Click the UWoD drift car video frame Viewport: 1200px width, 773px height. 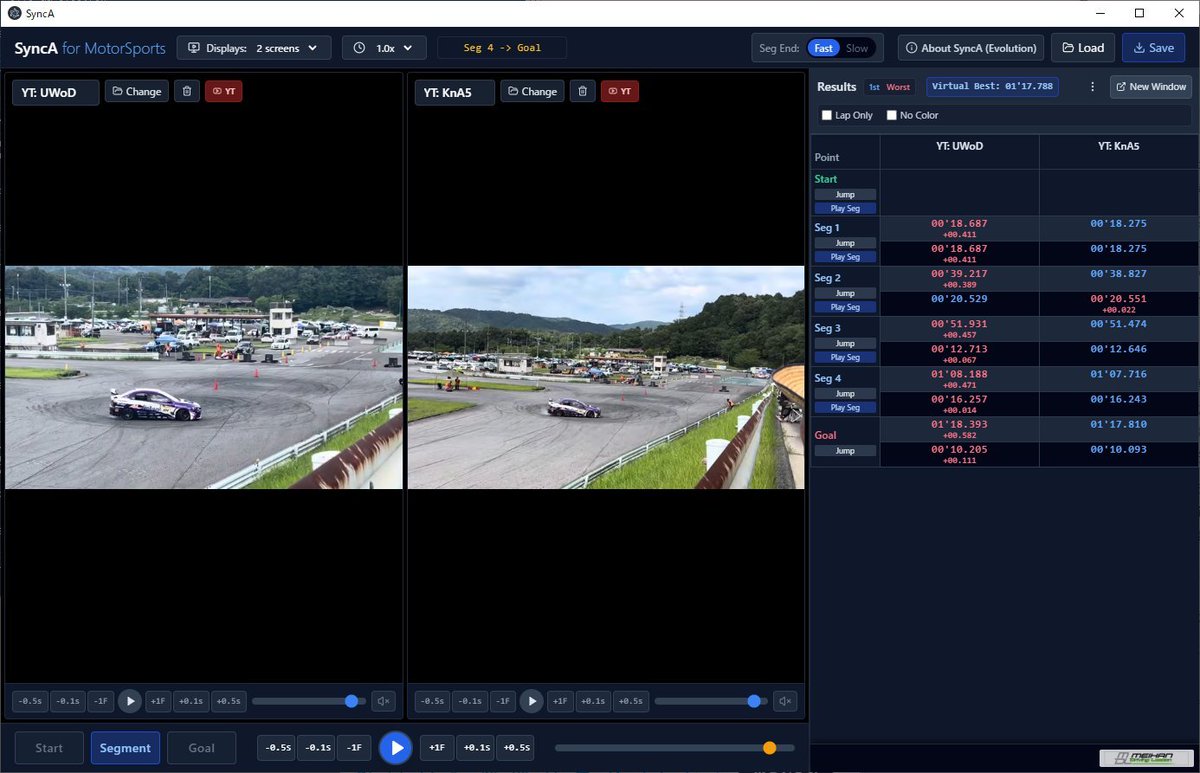[x=204, y=377]
